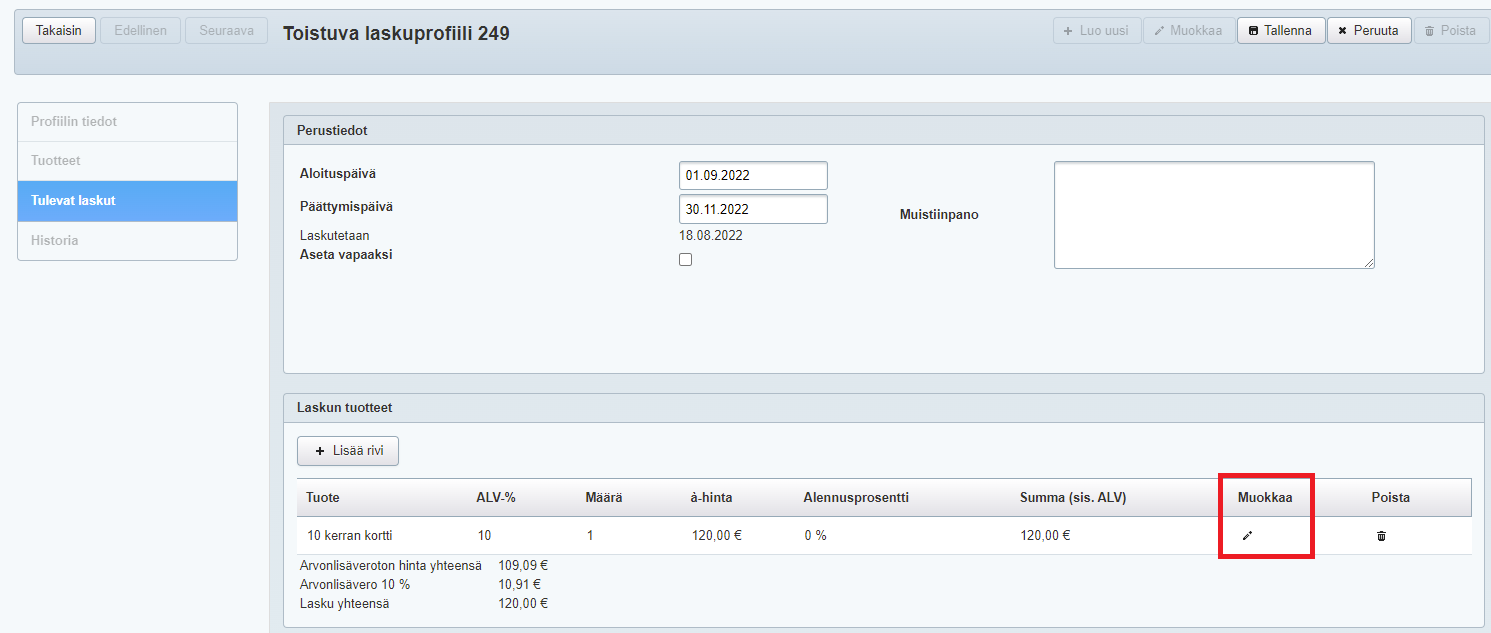Toggle the Aseta vapaaksi checkbox
This screenshot has width=1491, height=633.
point(685,260)
